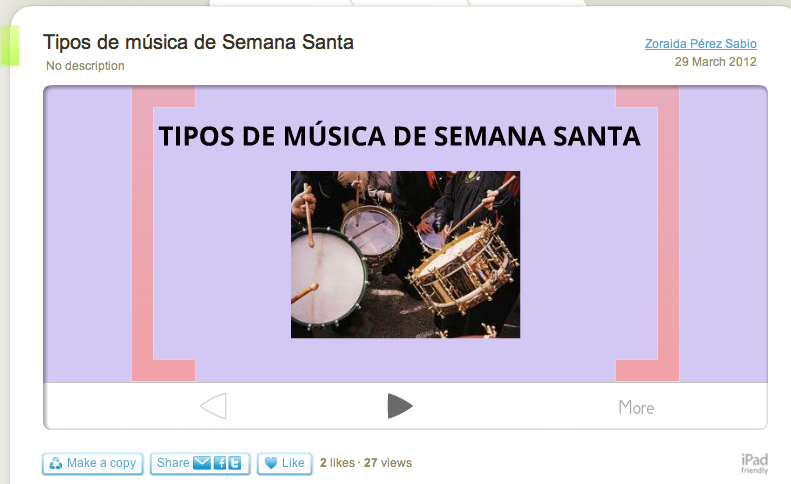Click the No description text
Screen dimensions: 791x484
click(x=85, y=66)
